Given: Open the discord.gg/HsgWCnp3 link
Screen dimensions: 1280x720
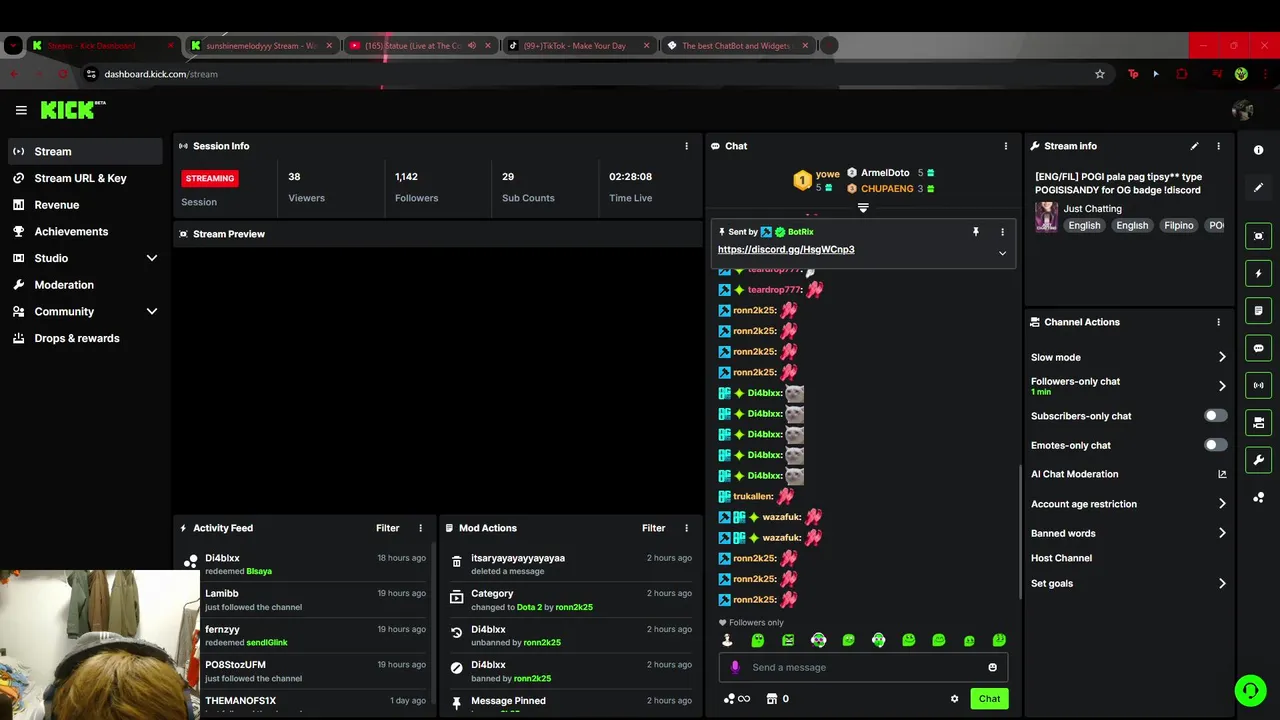Looking at the screenshot, I should [x=786, y=250].
